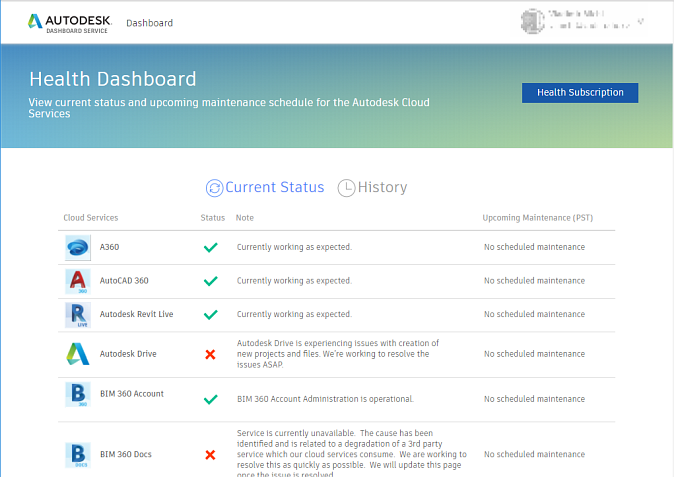This screenshot has width=674, height=477.
Task: Select the A360 service name
Action: [109, 247]
